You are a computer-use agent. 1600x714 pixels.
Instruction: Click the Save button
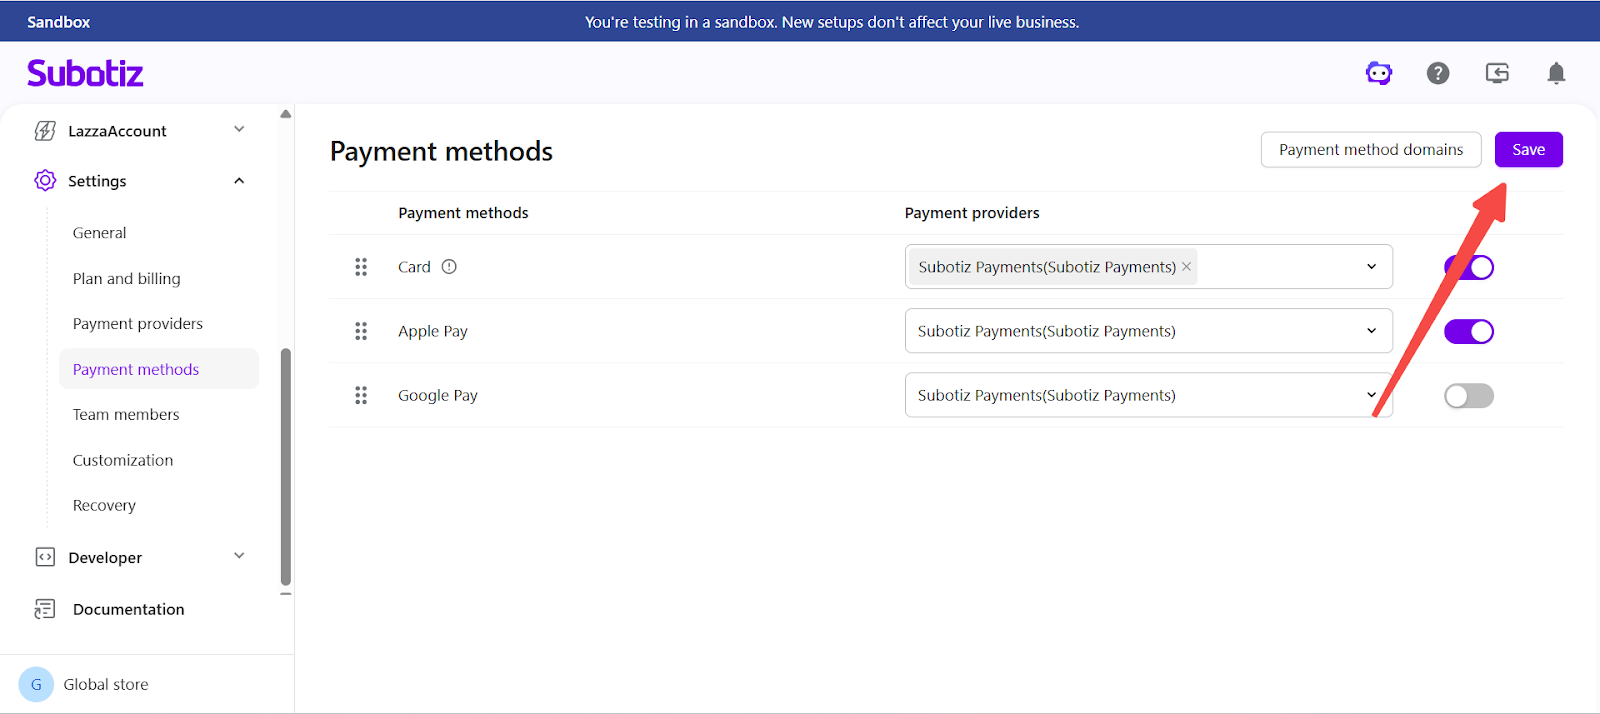pos(1528,150)
